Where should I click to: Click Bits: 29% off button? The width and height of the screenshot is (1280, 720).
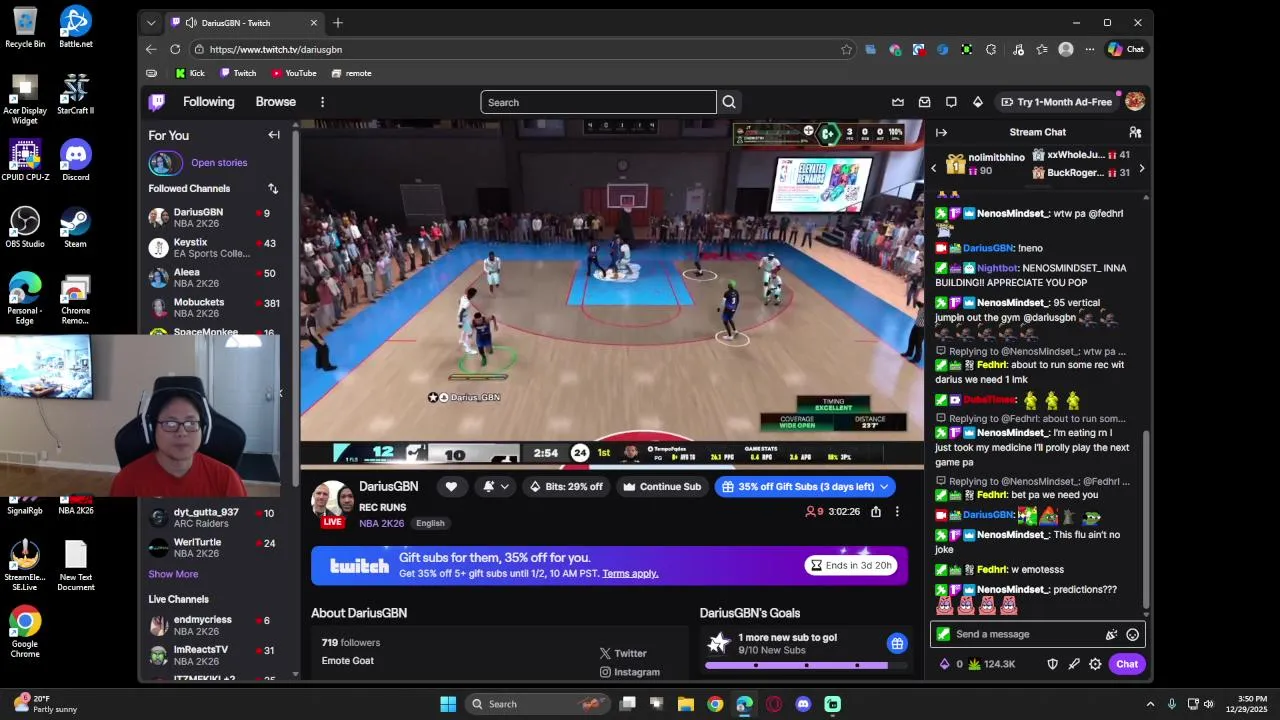click(566, 487)
